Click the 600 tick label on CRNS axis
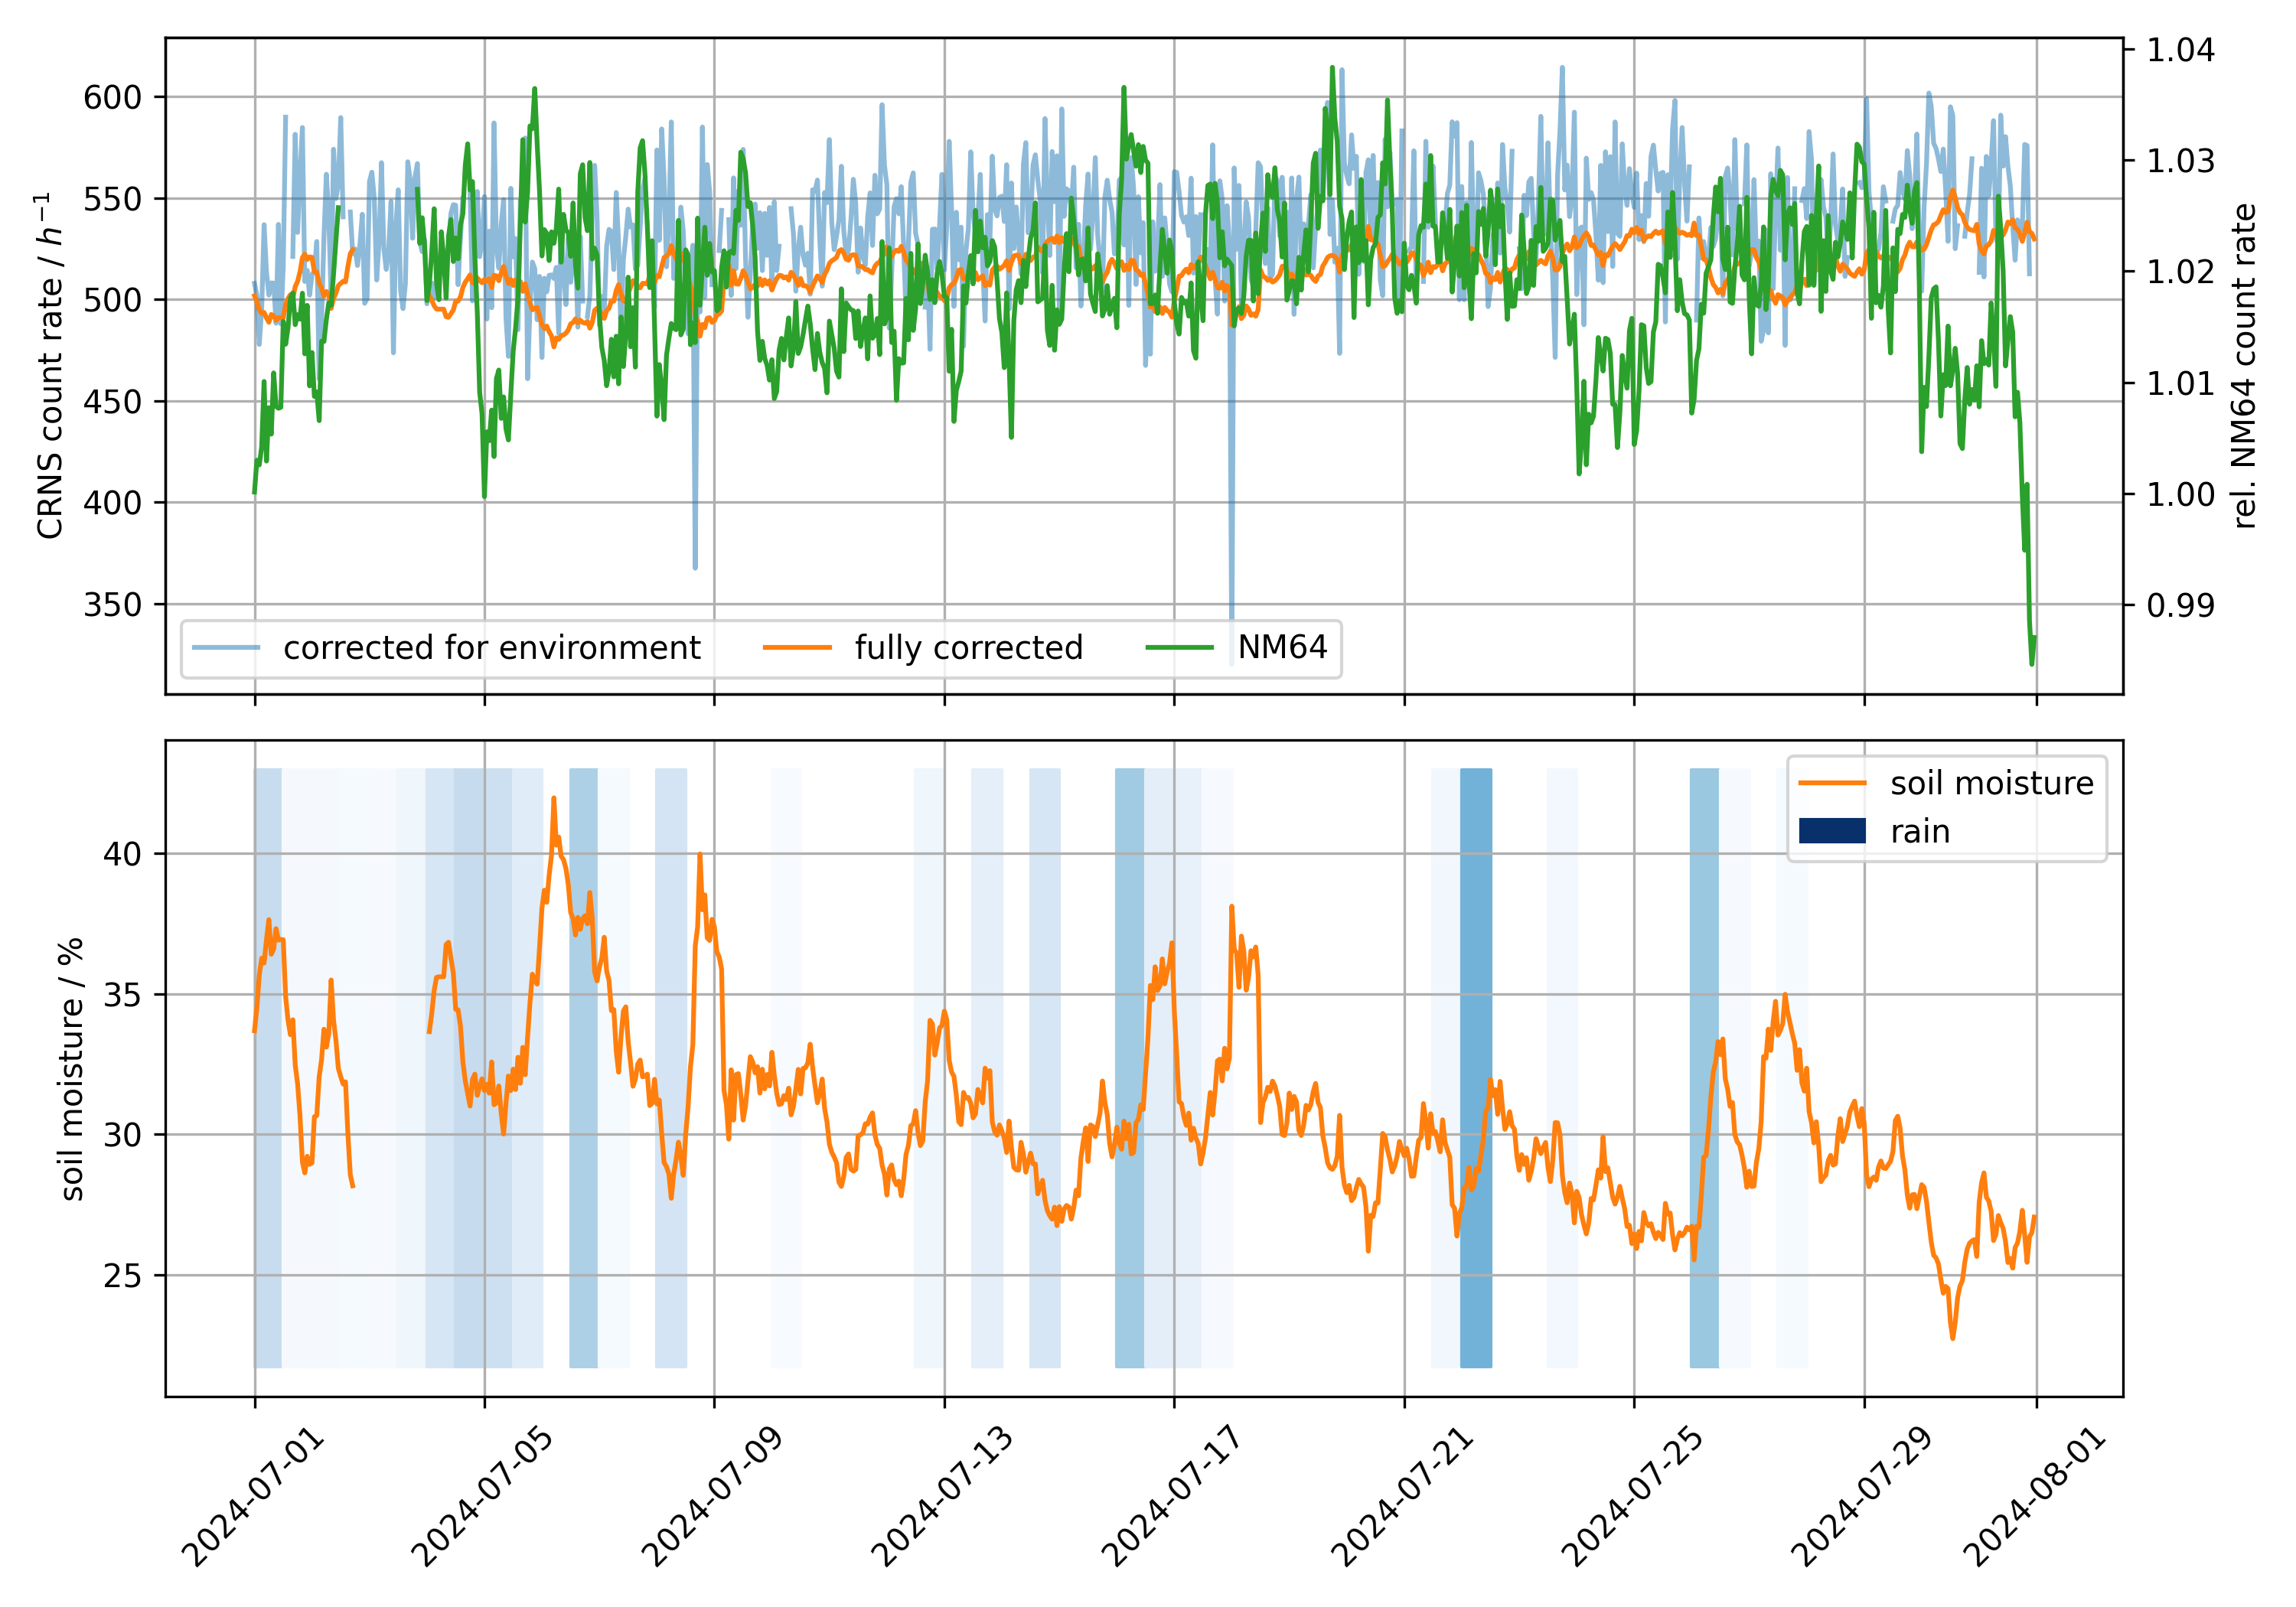The image size is (2296, 1607). coord(112,98)
